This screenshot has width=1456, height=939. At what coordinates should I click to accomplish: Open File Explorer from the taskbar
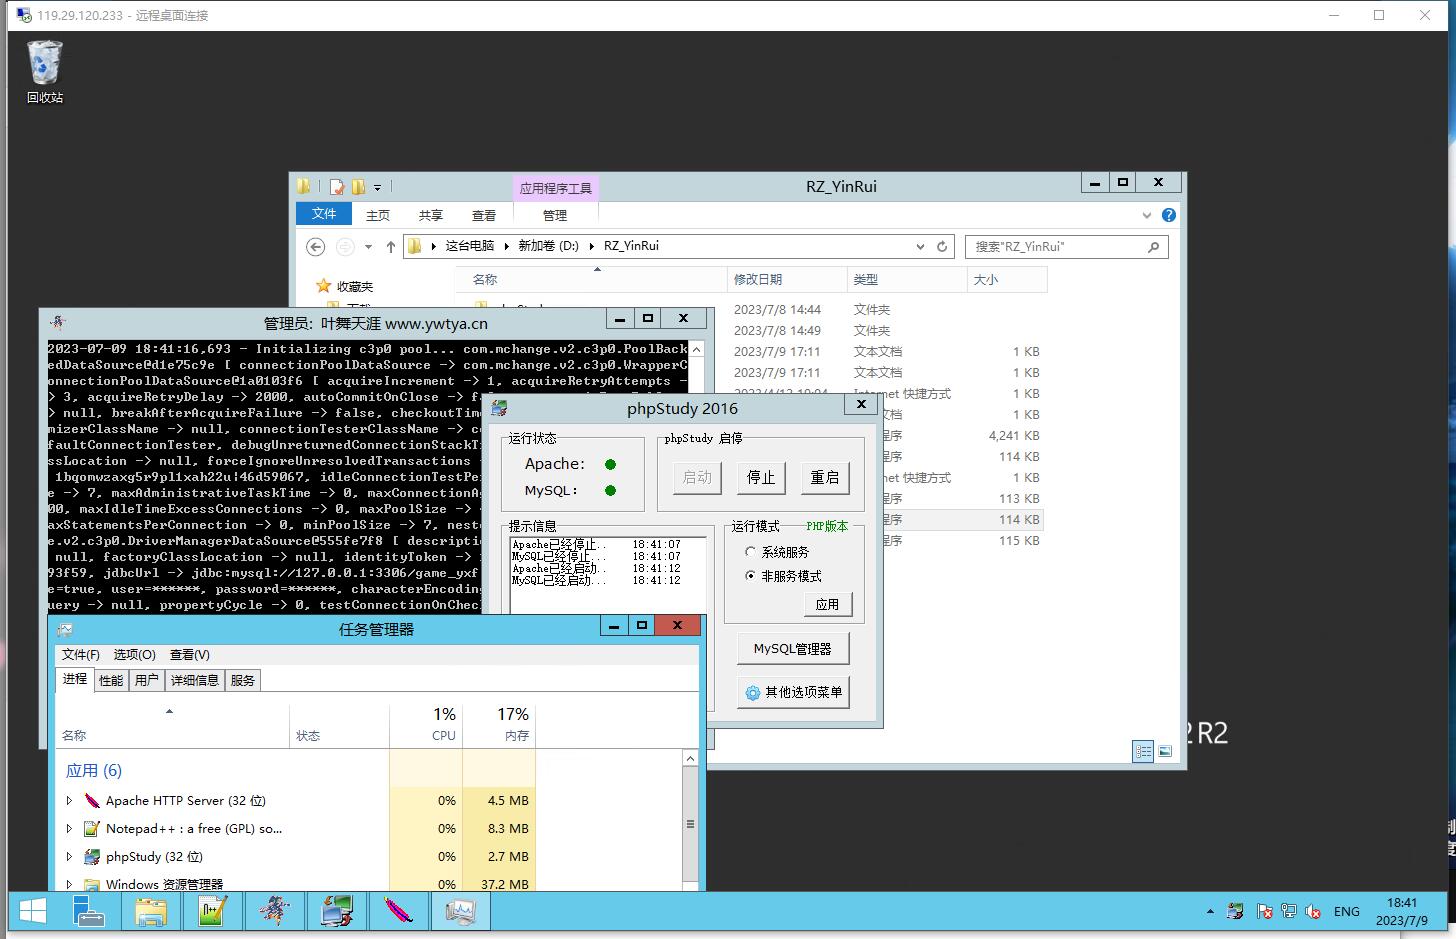pyautogui.click(x=151, y=911)
